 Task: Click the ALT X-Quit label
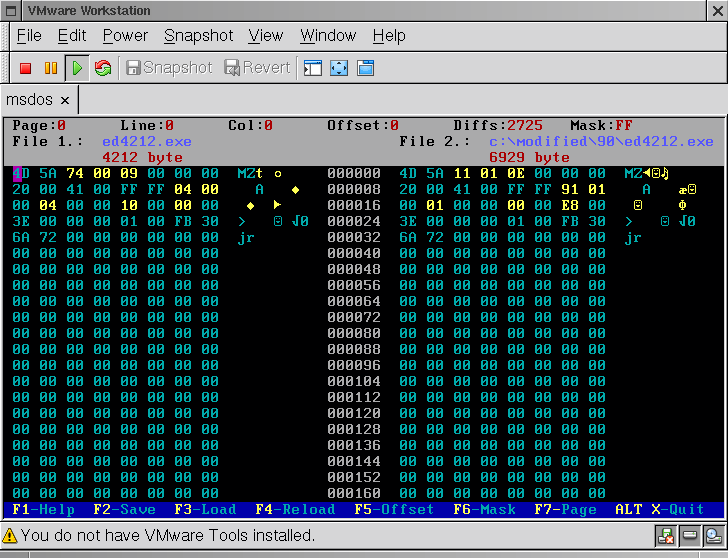point(660,510)
